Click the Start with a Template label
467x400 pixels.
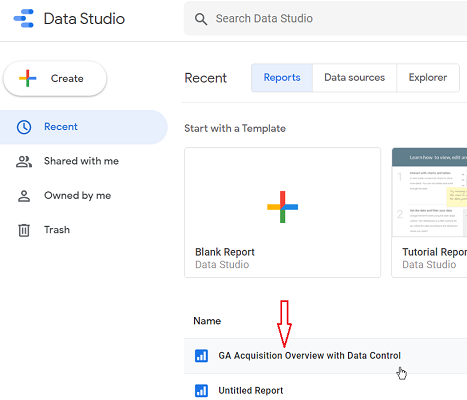(x=235, y=129)
